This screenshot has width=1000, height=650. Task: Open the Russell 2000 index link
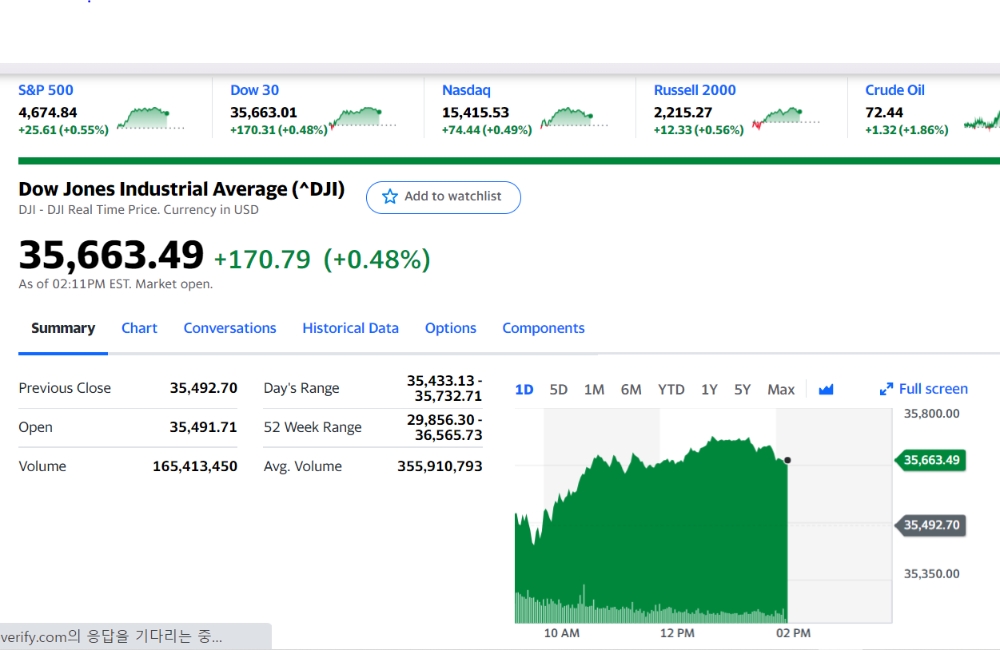tap(695, 90)
